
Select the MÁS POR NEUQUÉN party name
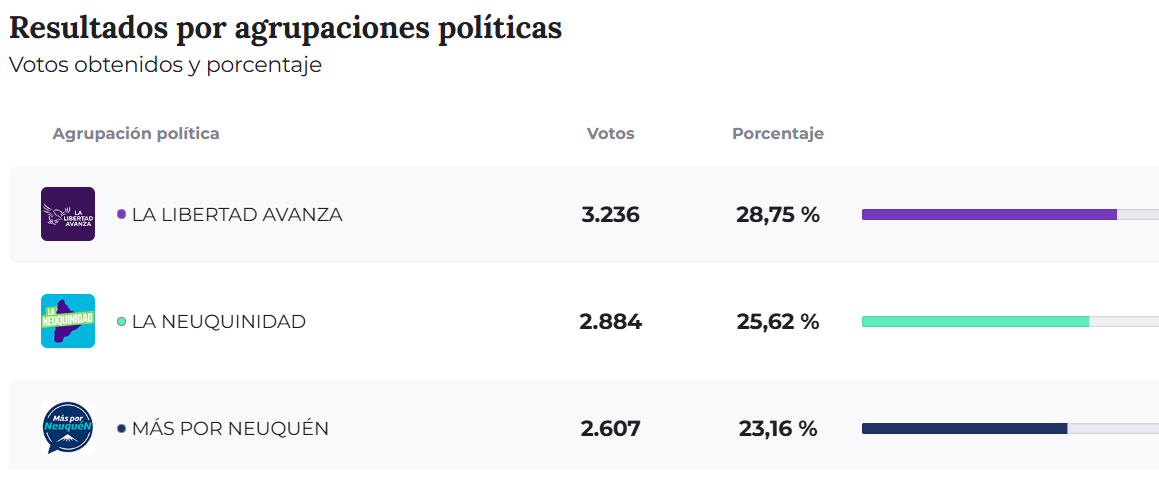tap(230, 429)
